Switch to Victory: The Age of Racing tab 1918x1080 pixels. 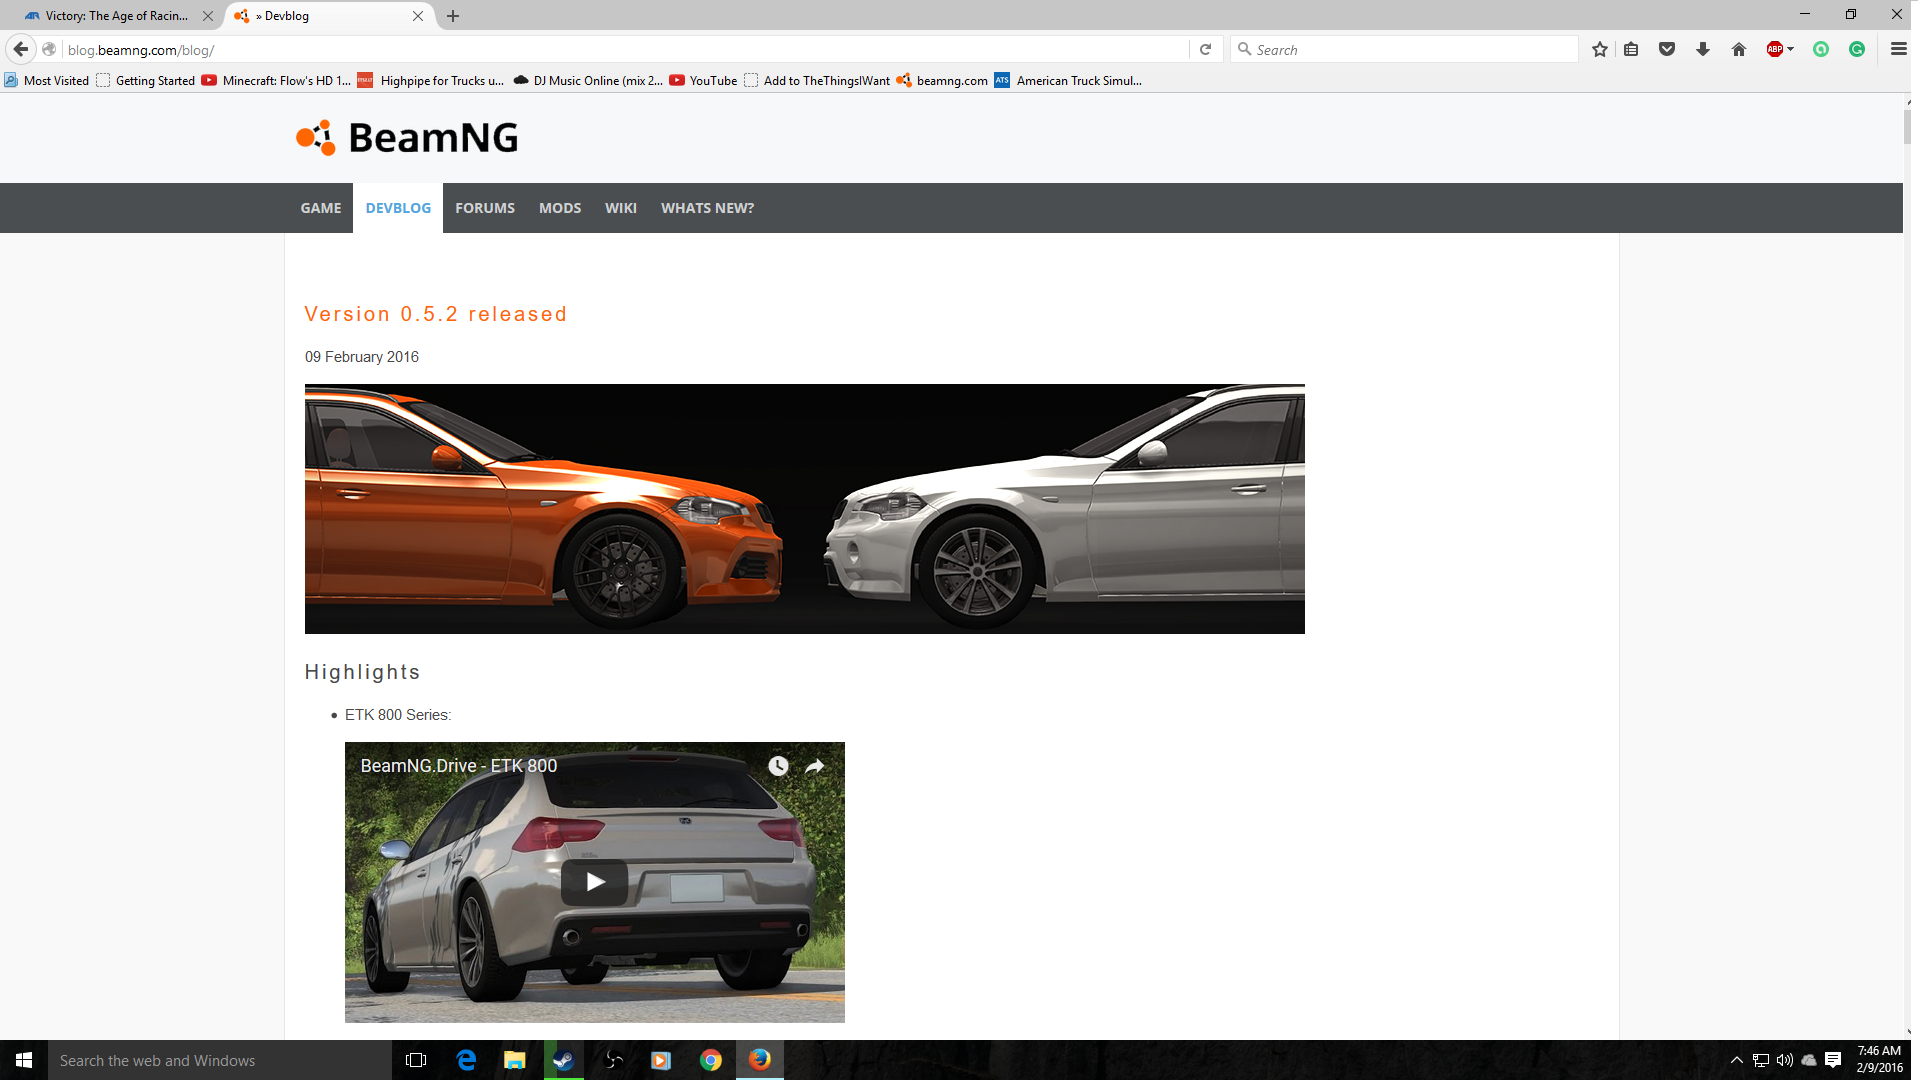(117, 16)
